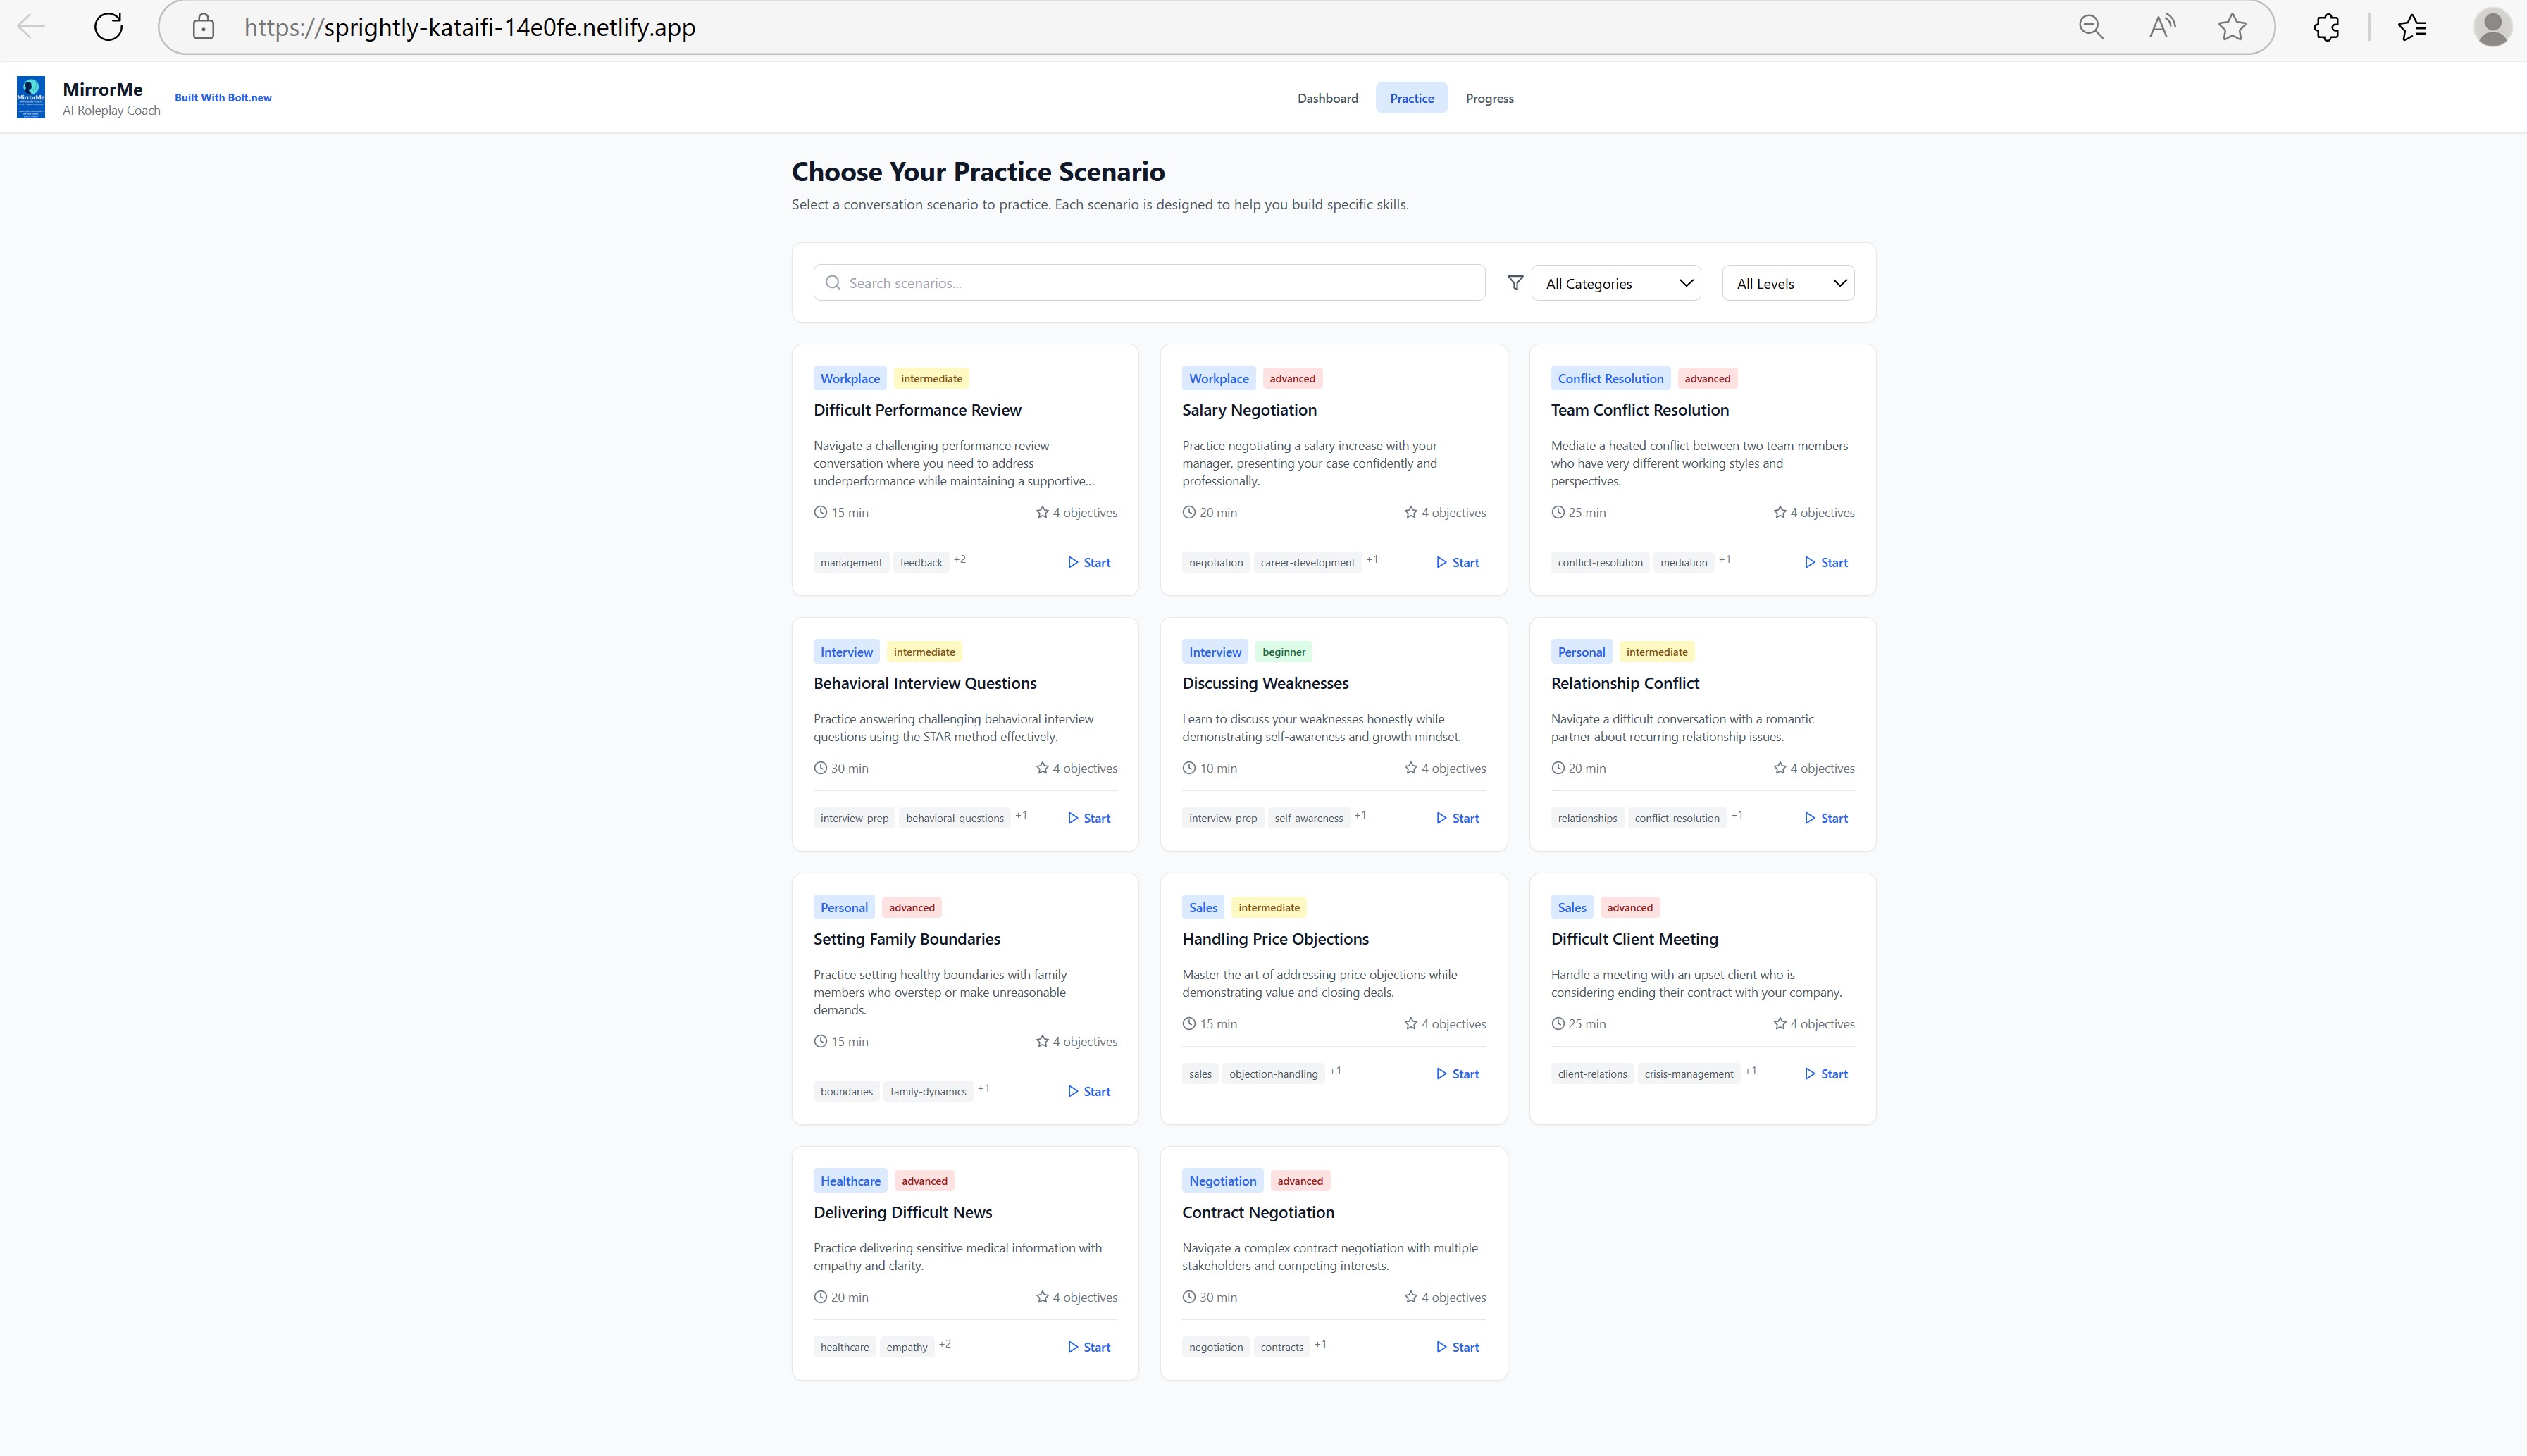The image size is (2527, 1456).
Task: Click the MirrorMe logo icon
Action: [x=31, y=98]
